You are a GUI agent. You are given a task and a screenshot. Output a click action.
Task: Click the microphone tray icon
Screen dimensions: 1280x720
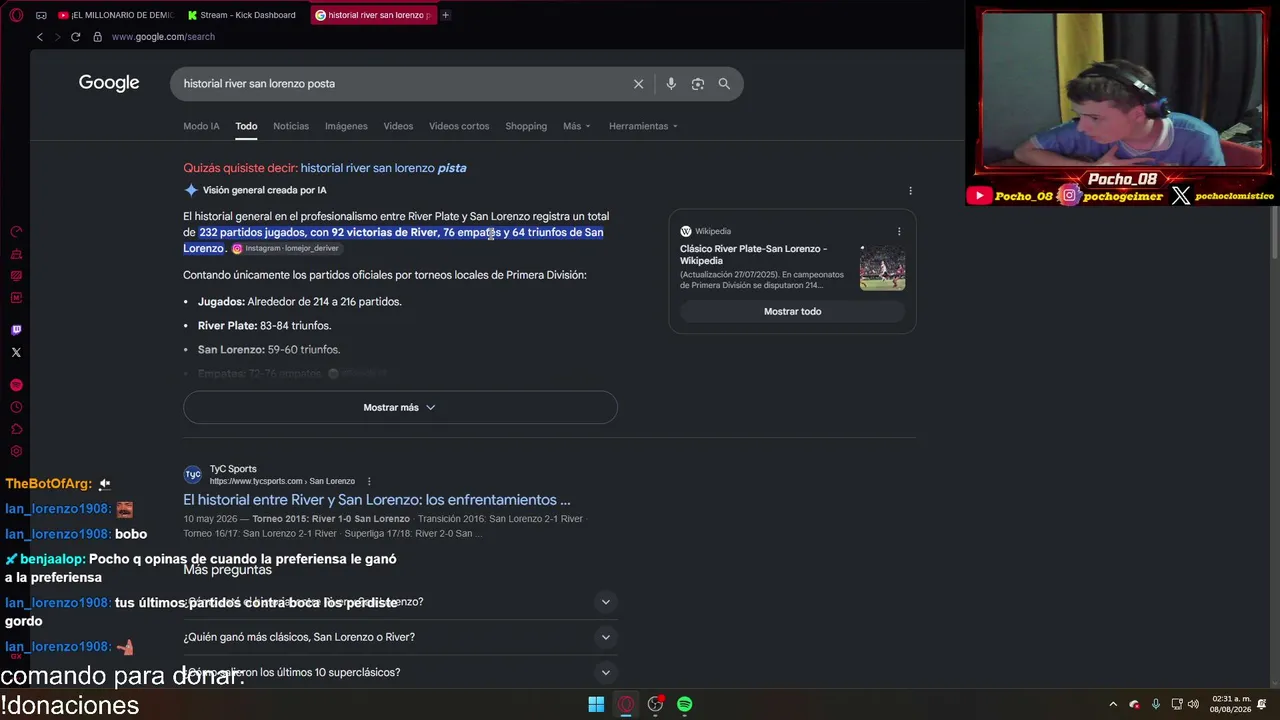1155,704
